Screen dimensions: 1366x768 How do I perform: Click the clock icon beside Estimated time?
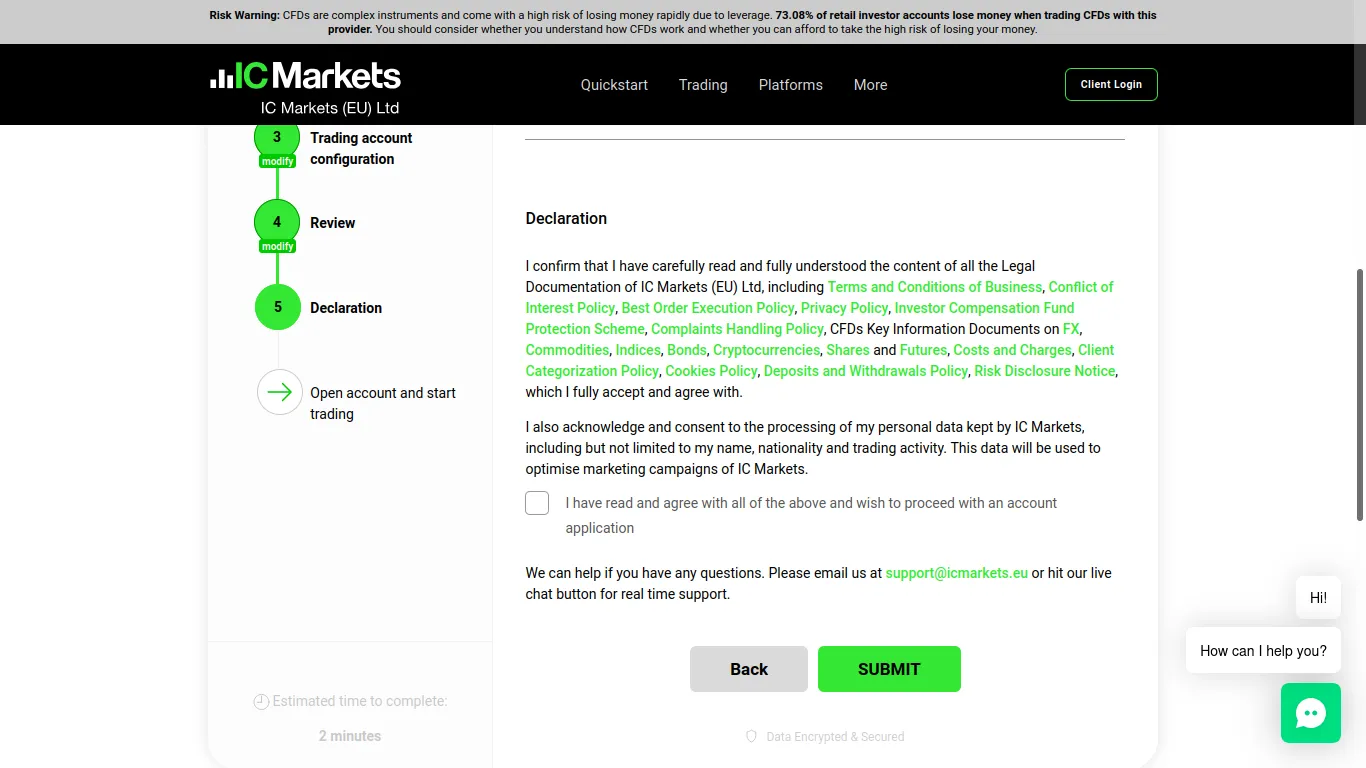[x=261, y=702]
